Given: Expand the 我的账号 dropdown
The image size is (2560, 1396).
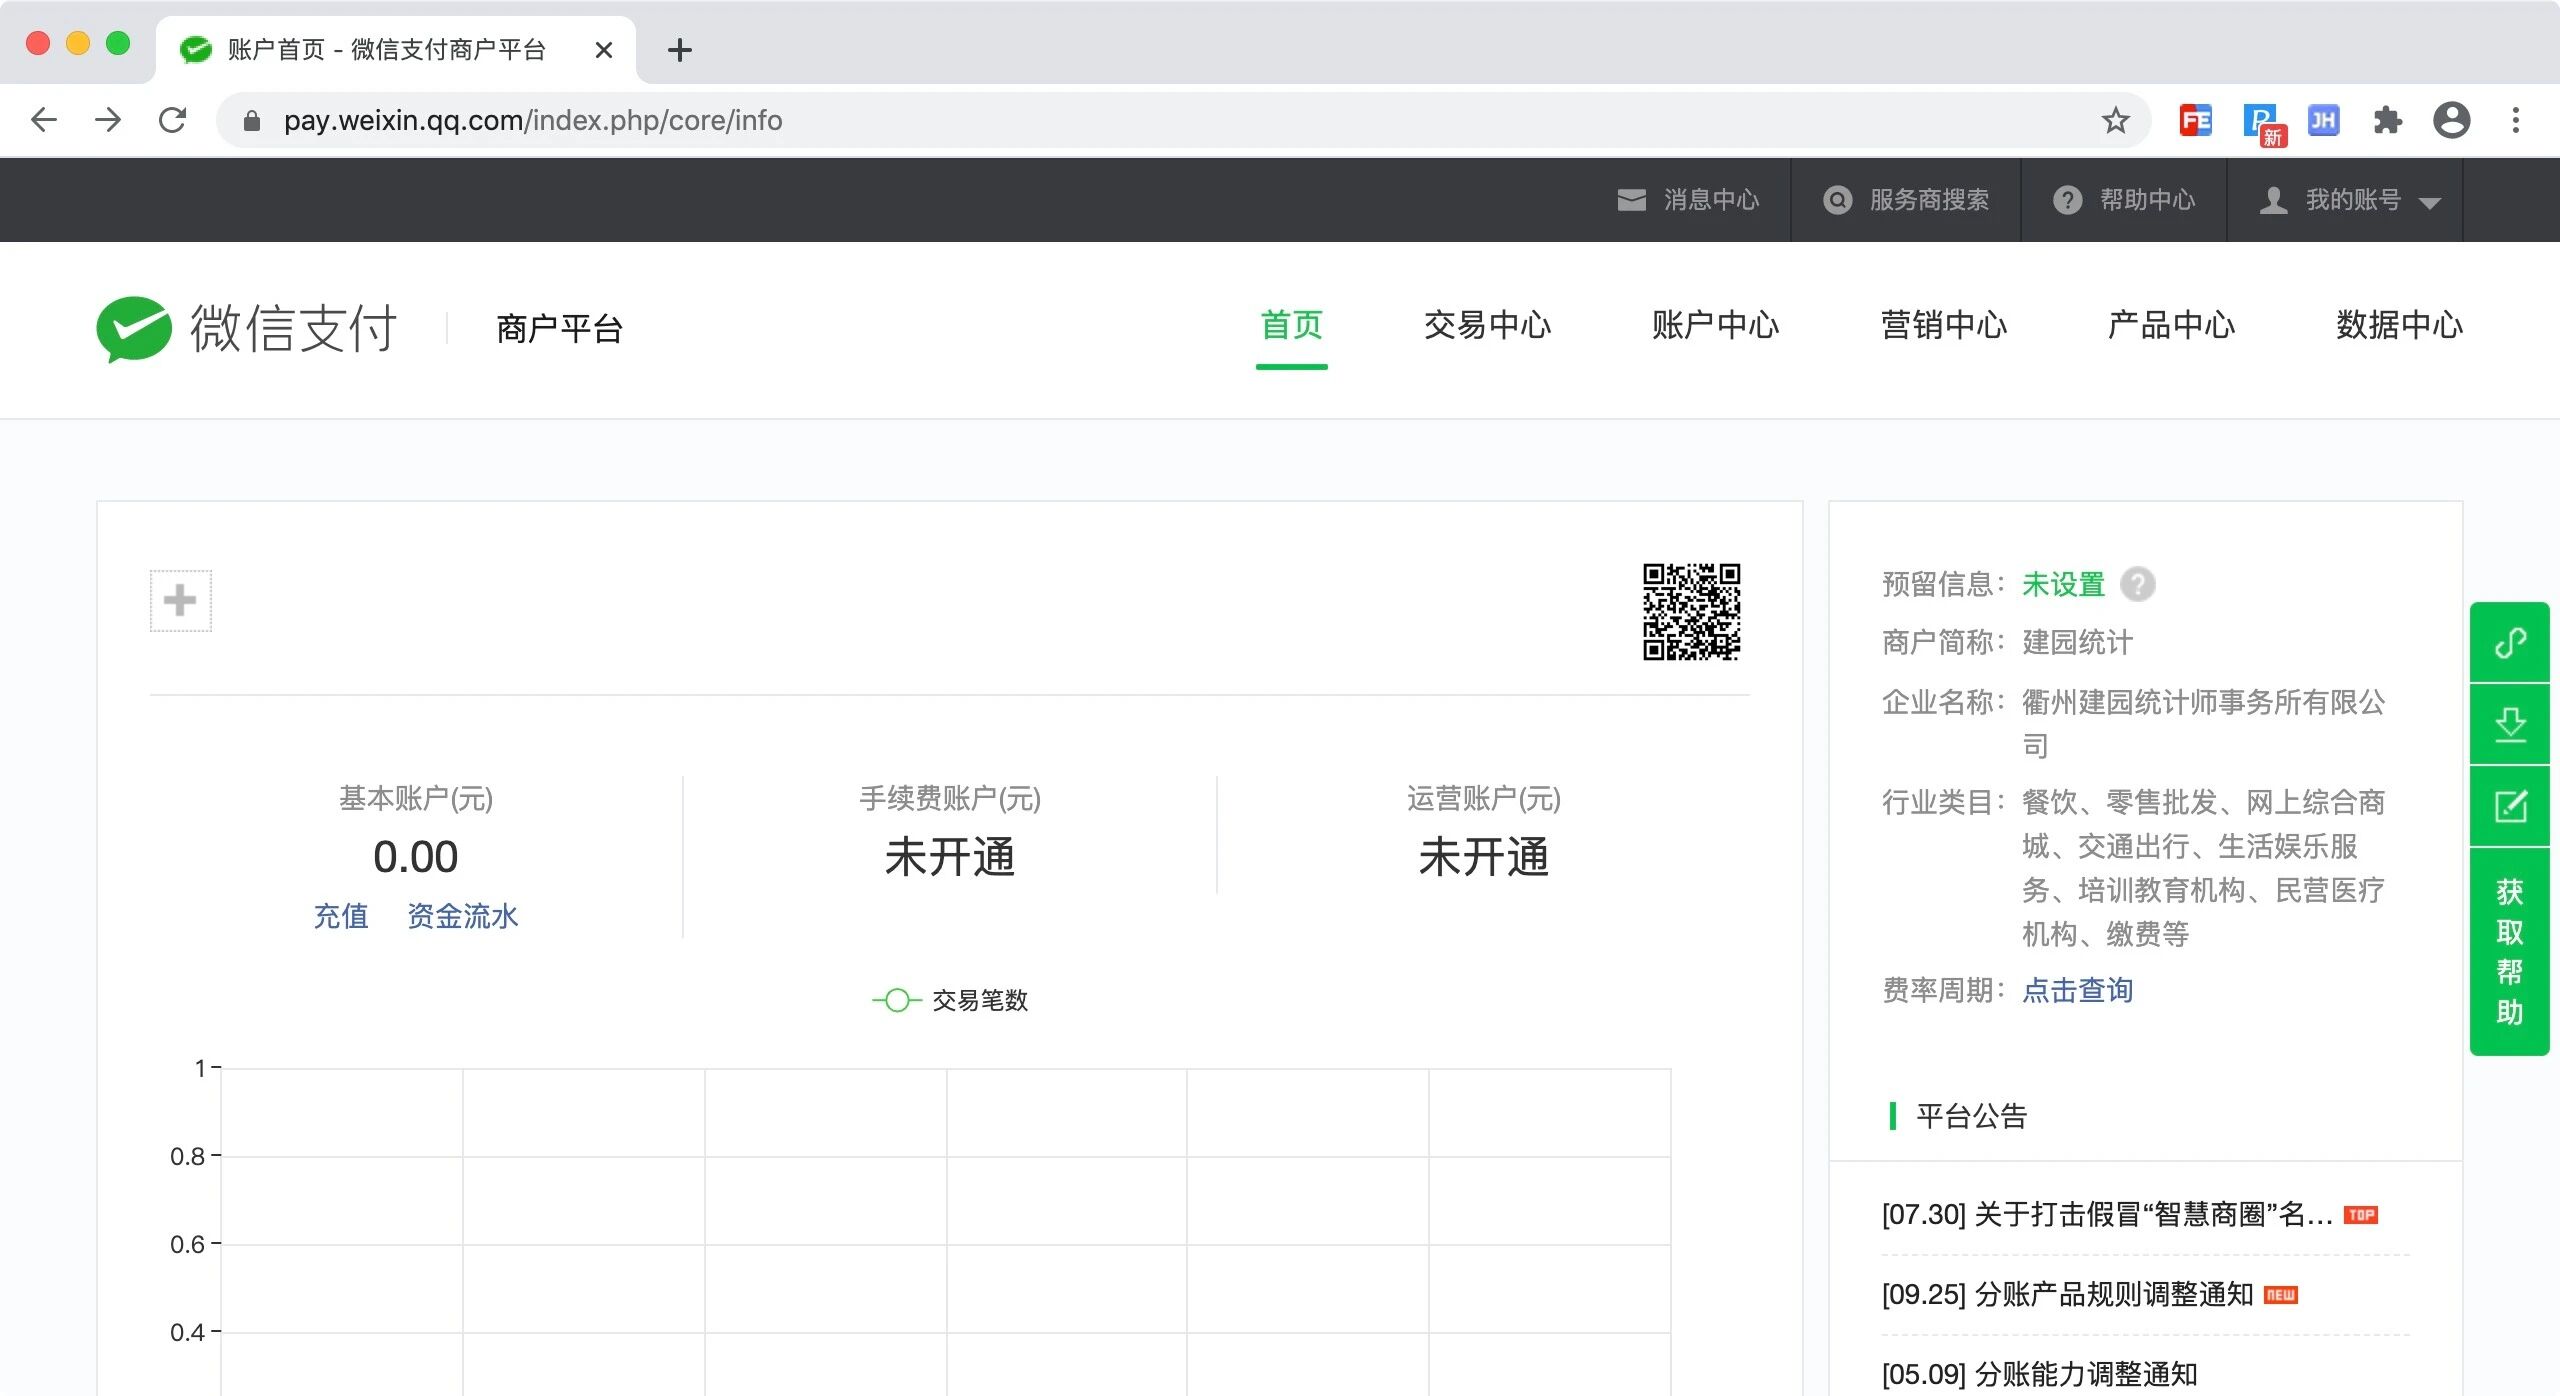Looking at the screenshot, I should coord(2350,200).
